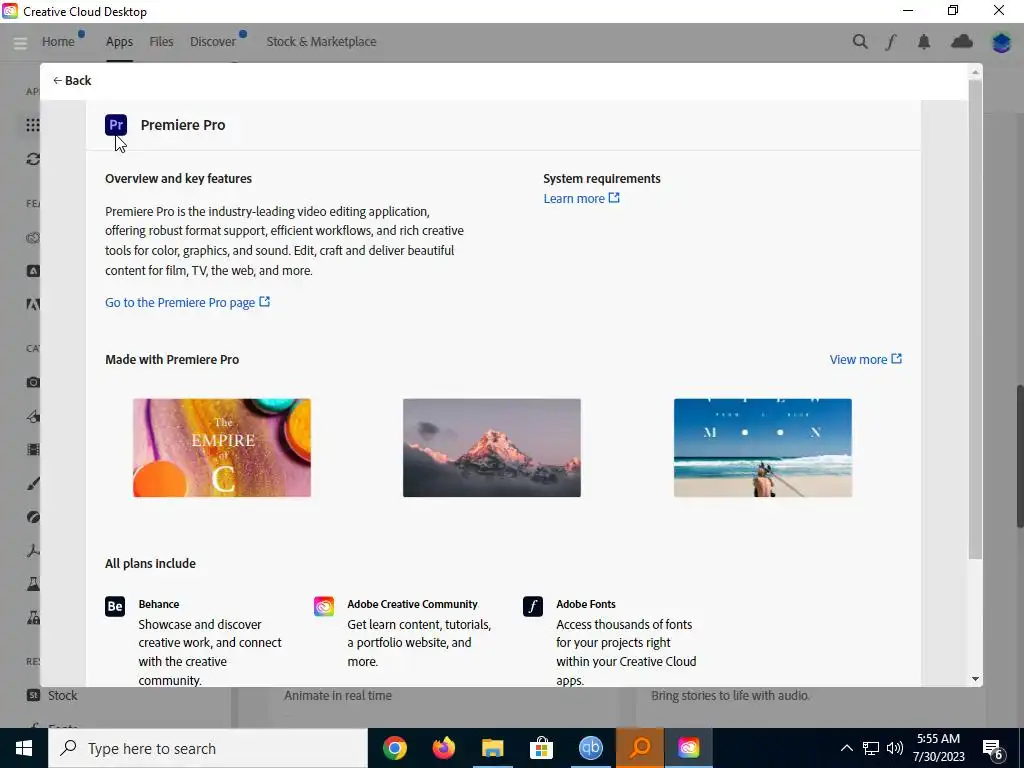
Task: Click the Updates refresh icon in sidebar
Action: [33, 159]
